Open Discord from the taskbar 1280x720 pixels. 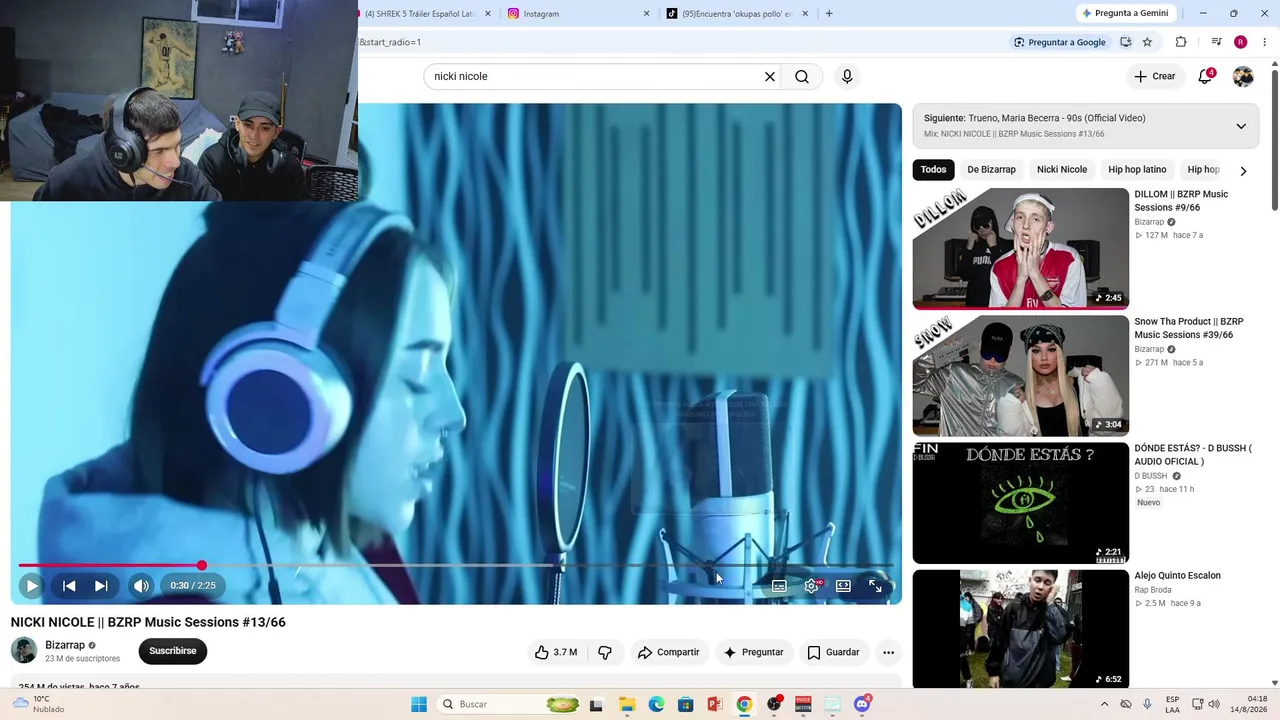[862, 704]
